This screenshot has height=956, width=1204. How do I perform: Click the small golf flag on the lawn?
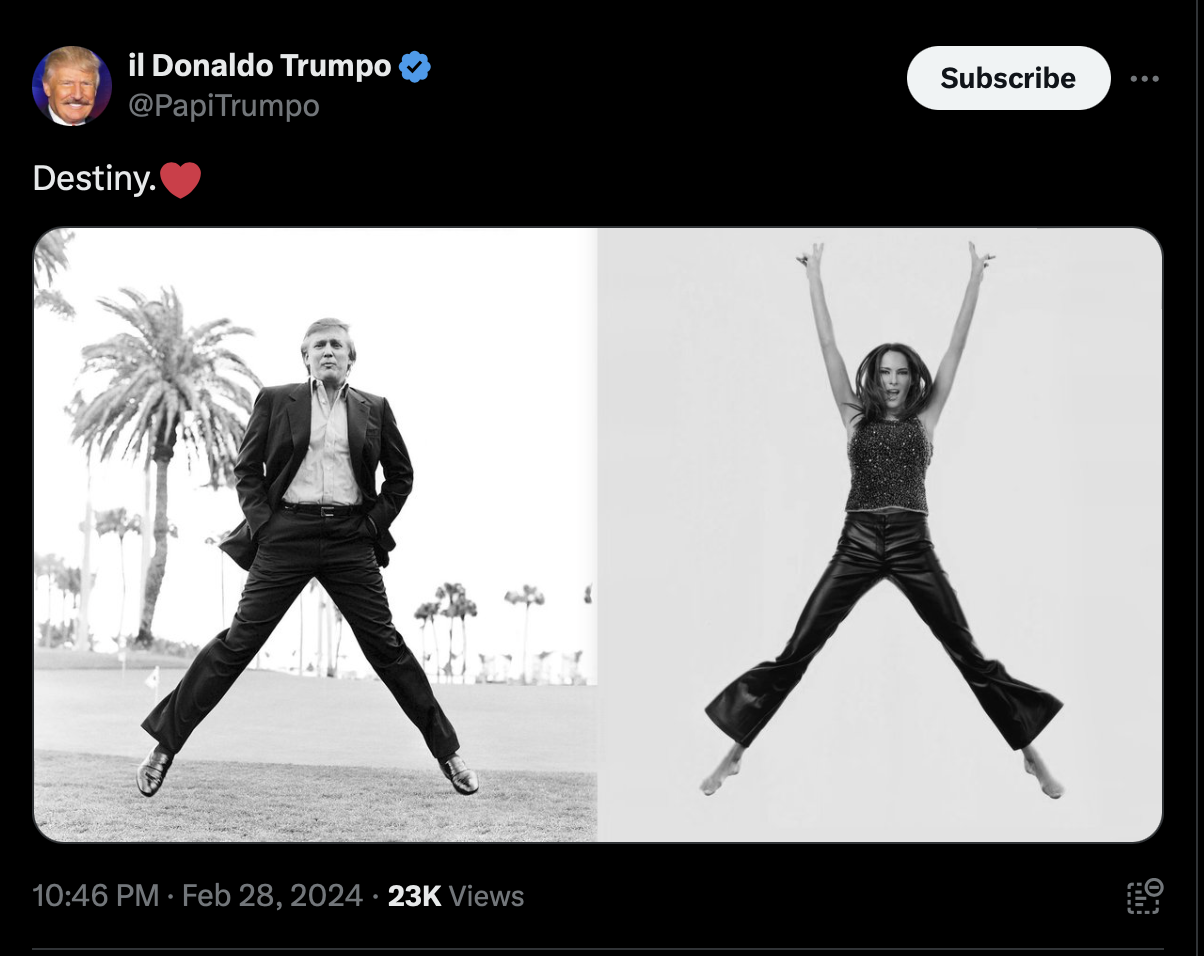[152, 680]
